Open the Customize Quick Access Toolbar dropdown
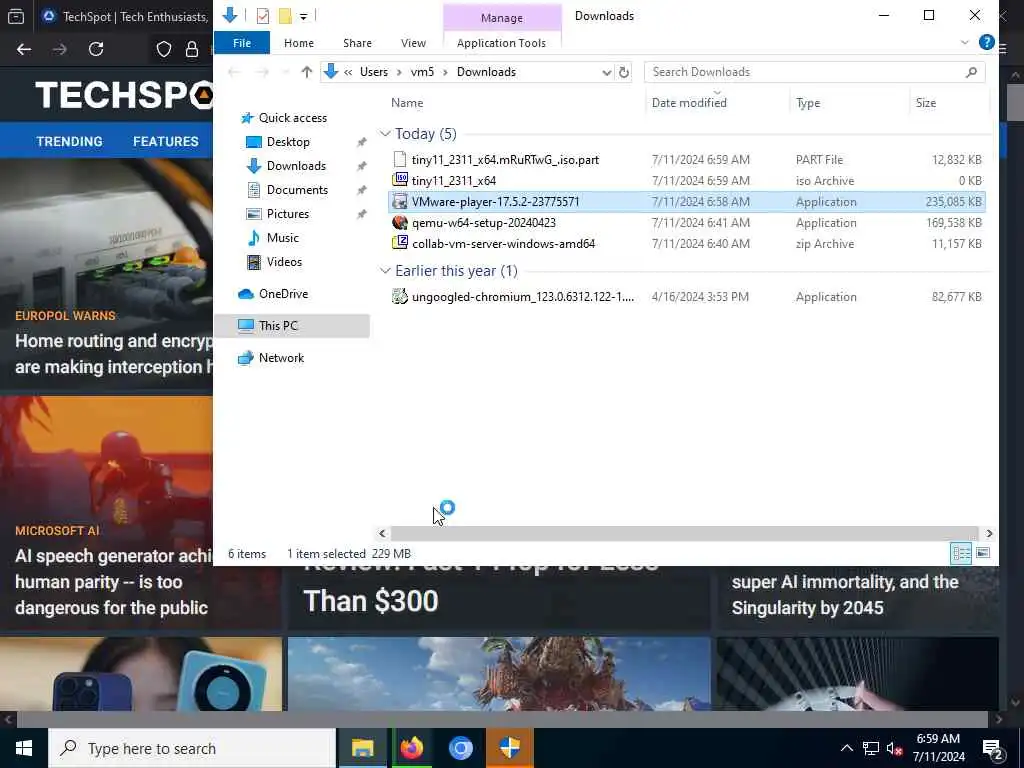 point(304,16)
